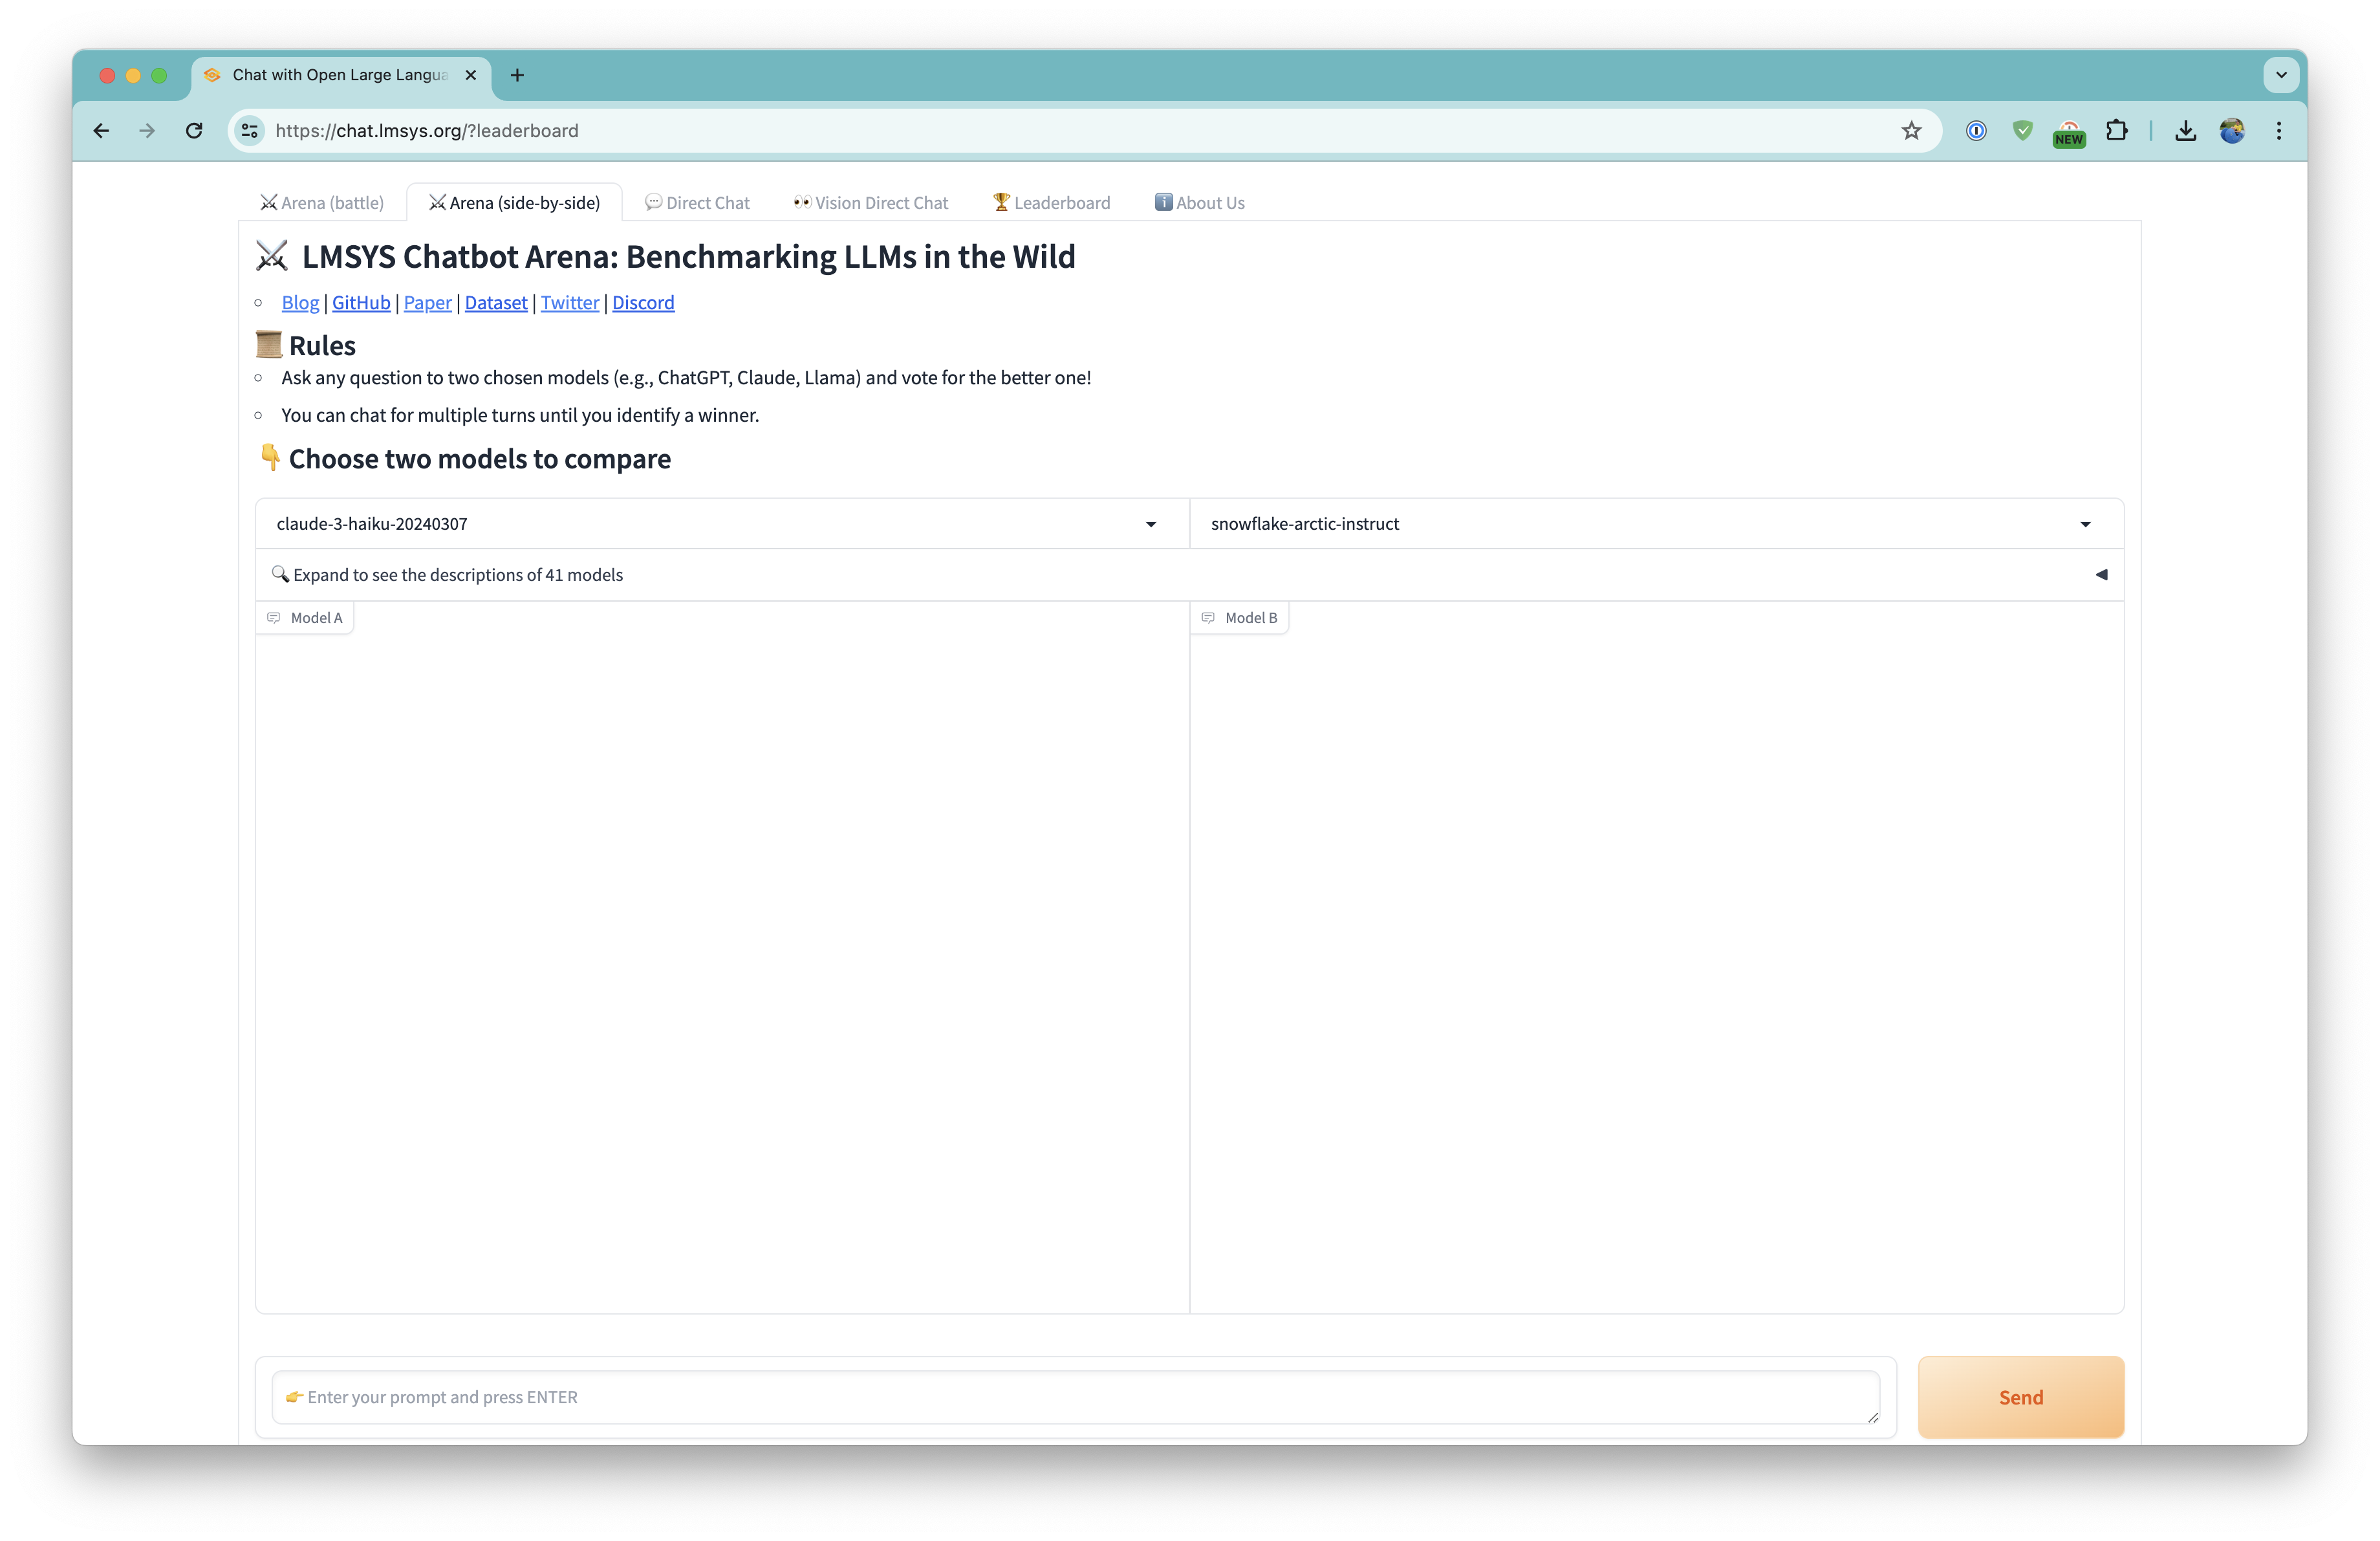The height and width of the screenshot is (1541, 2380).
Task: Open the claude-3-haiku model dropdown
Action: (721, 524)
